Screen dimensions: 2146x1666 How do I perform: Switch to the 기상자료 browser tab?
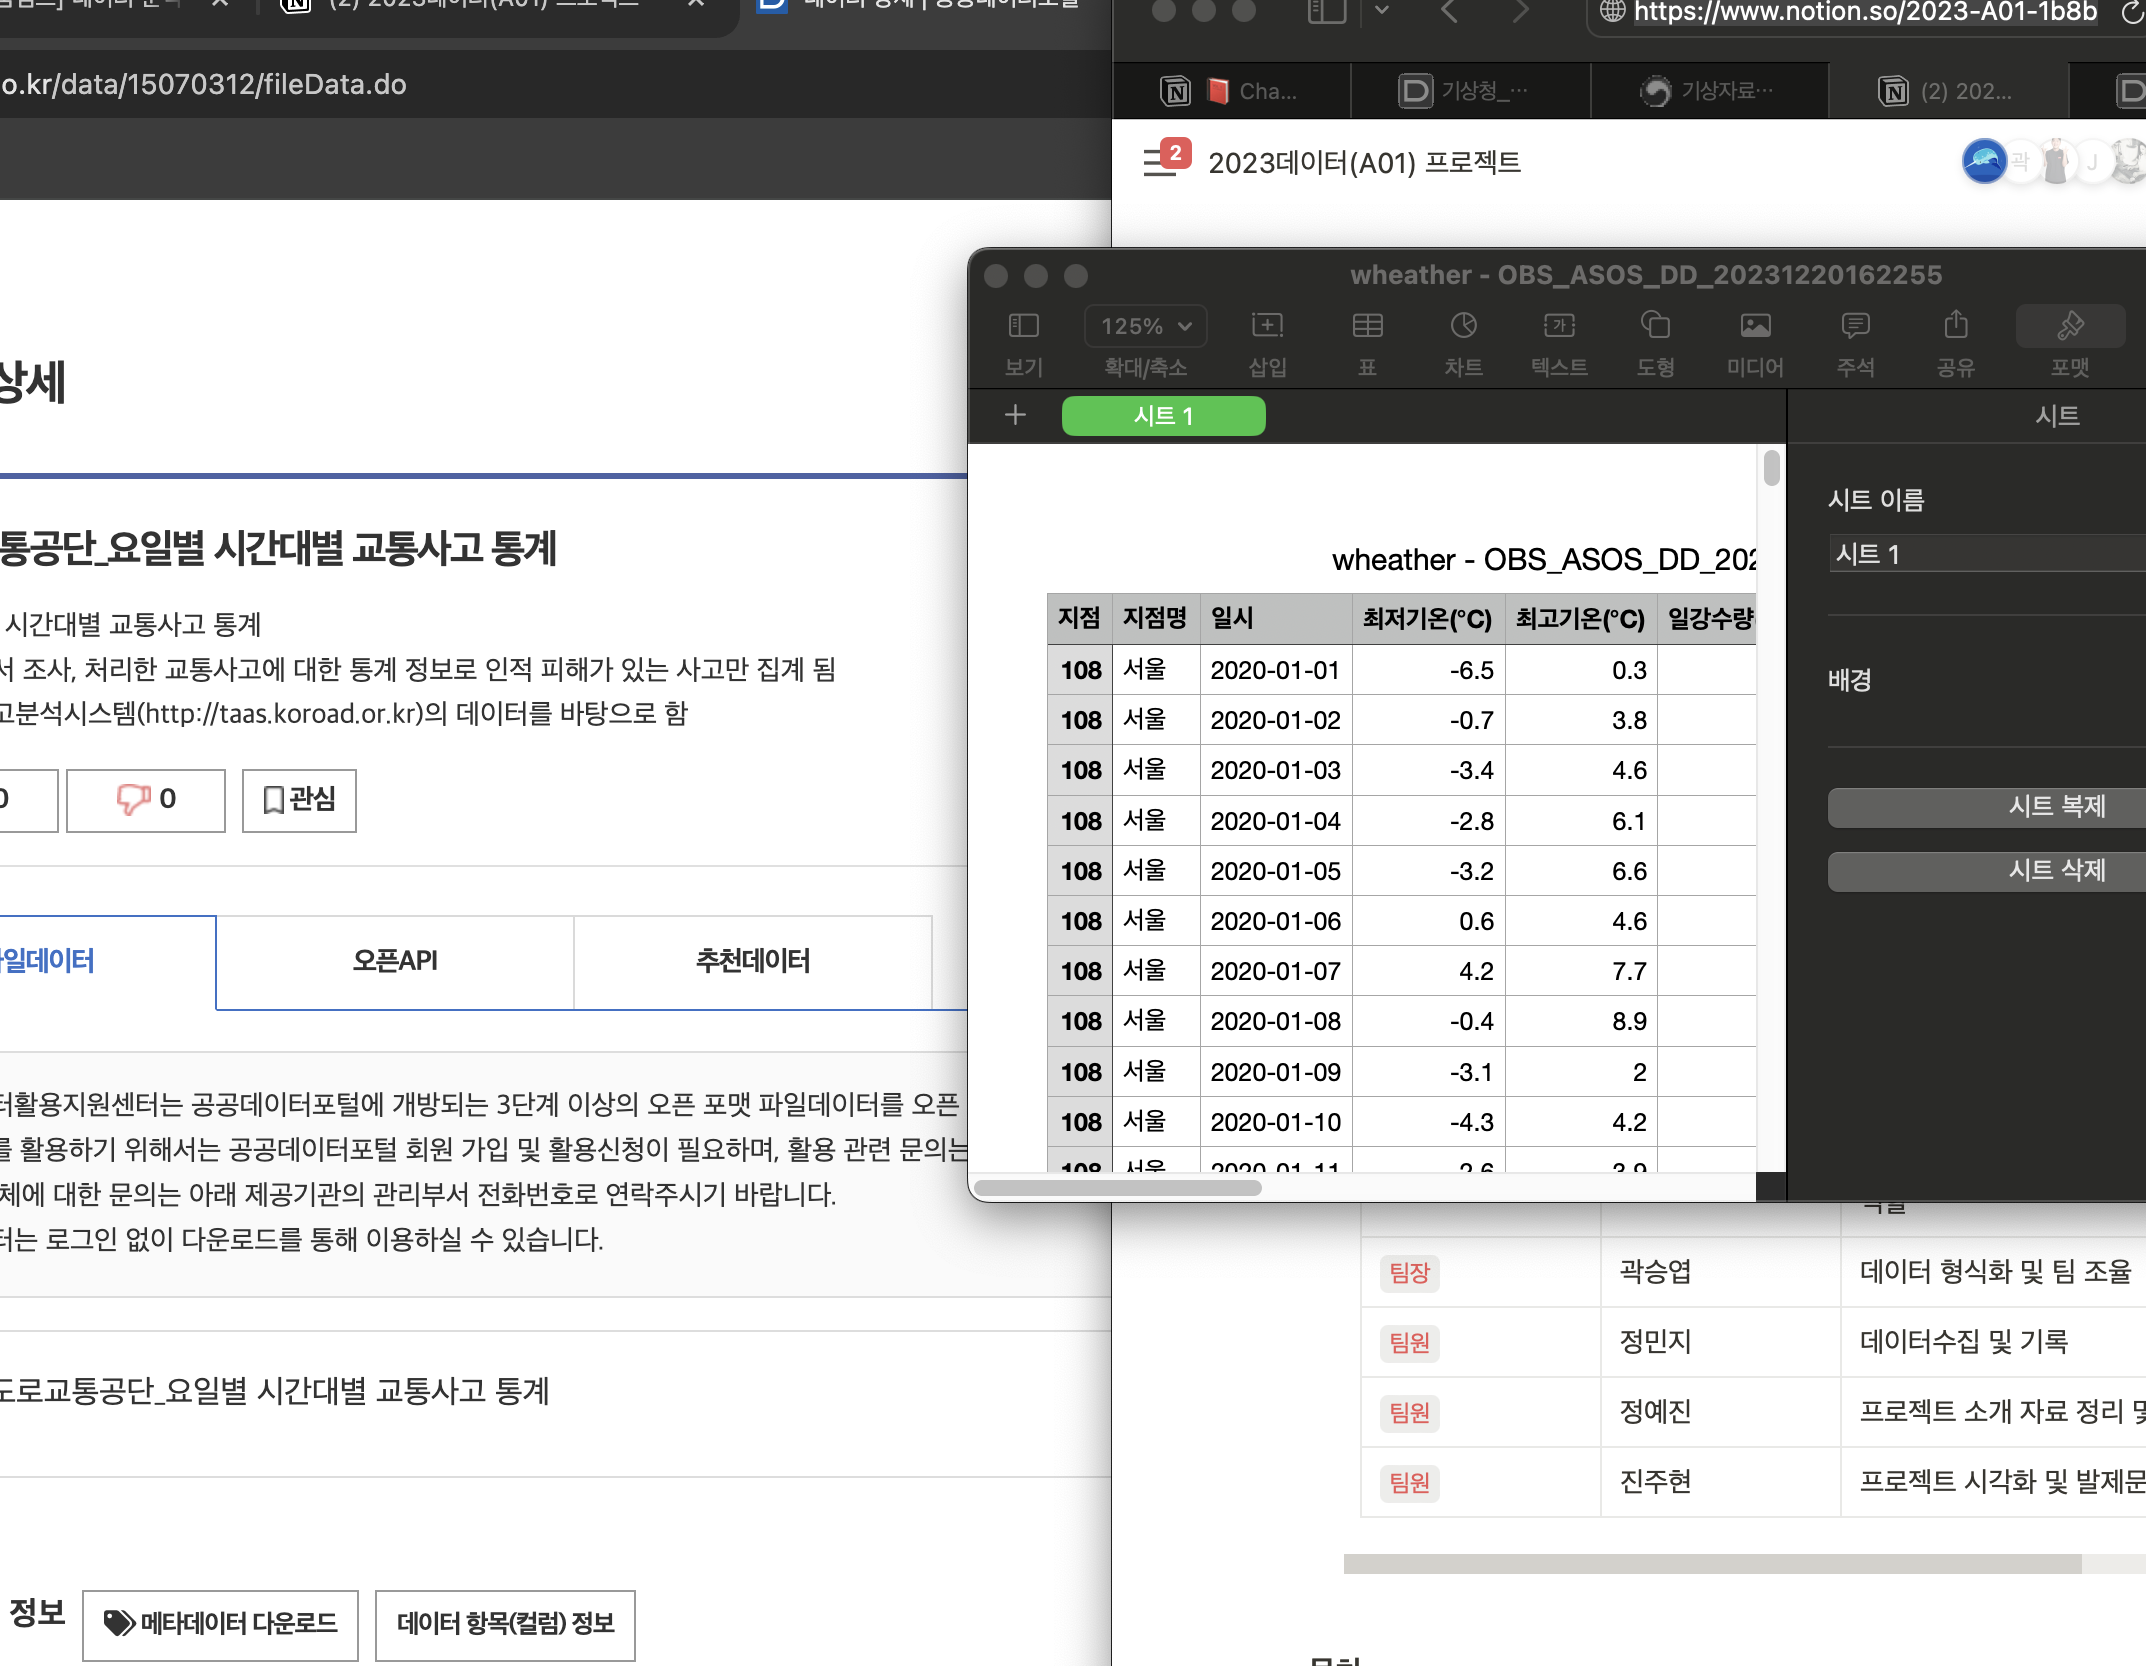(1710, 91)
